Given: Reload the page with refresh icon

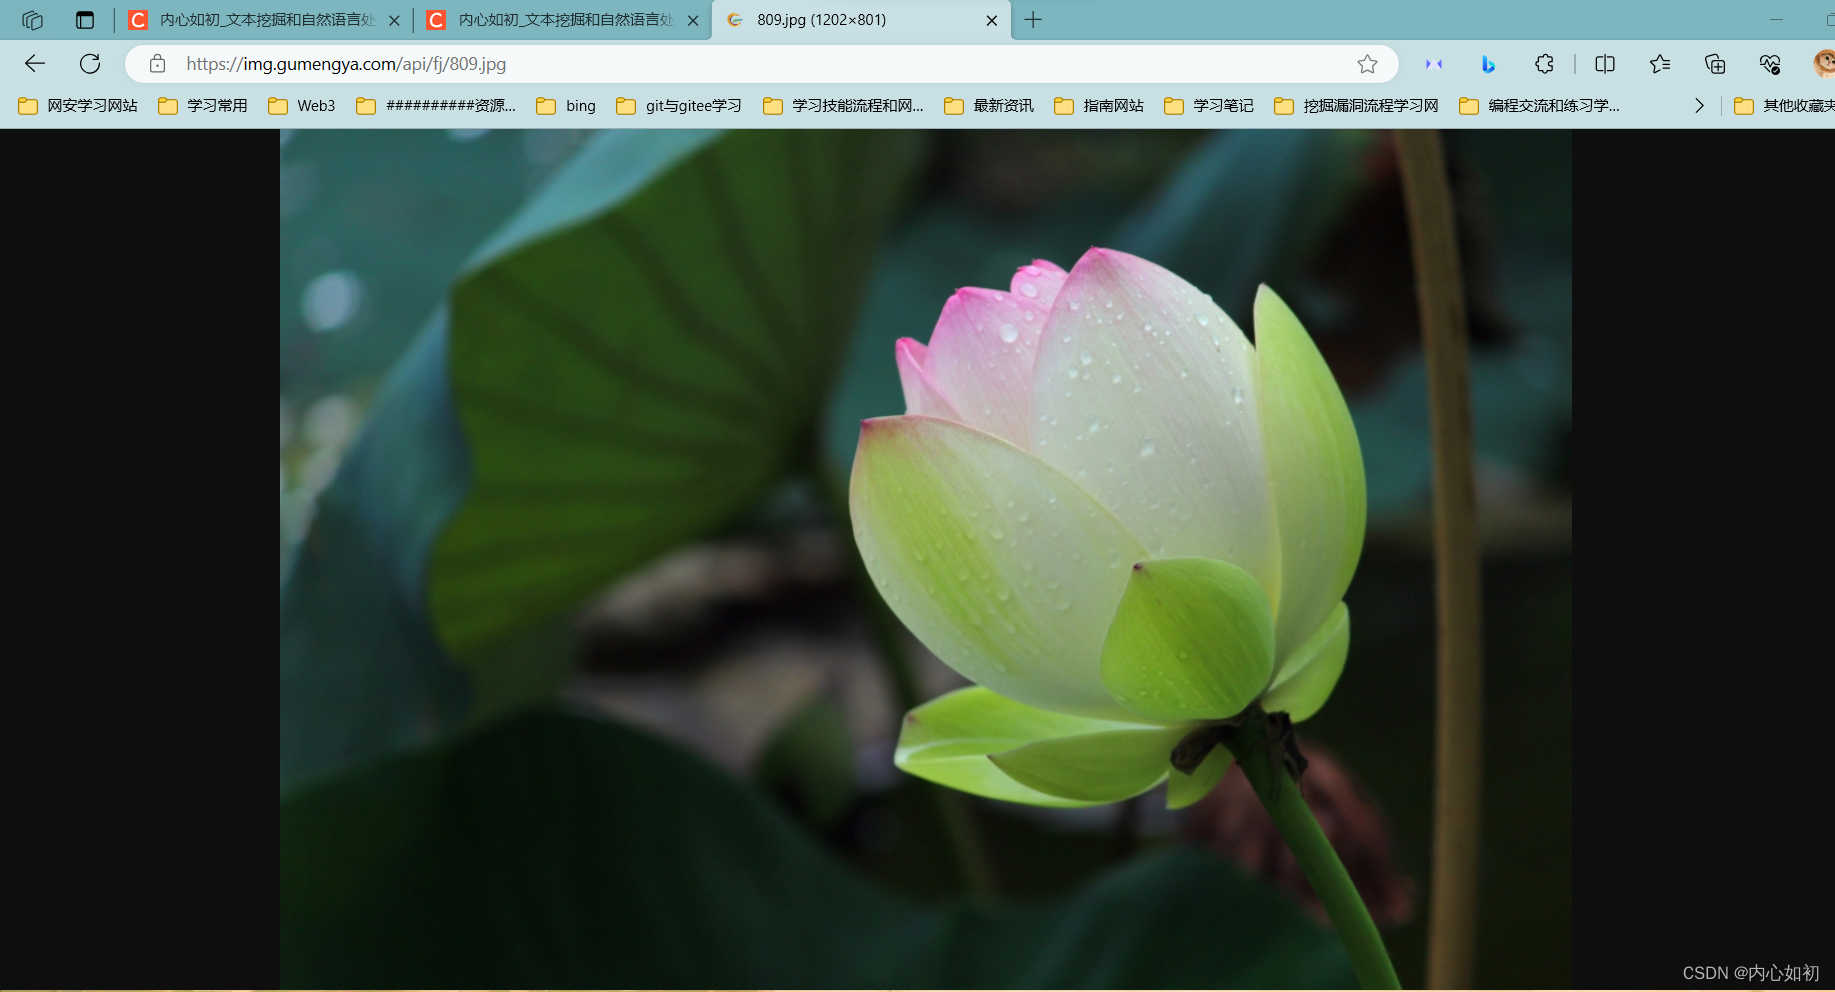Looking at the screenshot, I should (90, 64).
